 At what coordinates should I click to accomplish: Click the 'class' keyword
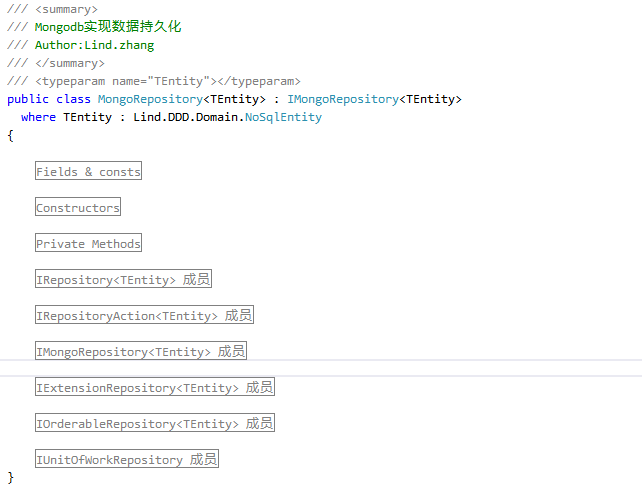pyautogui.click(x=73, y=99)
